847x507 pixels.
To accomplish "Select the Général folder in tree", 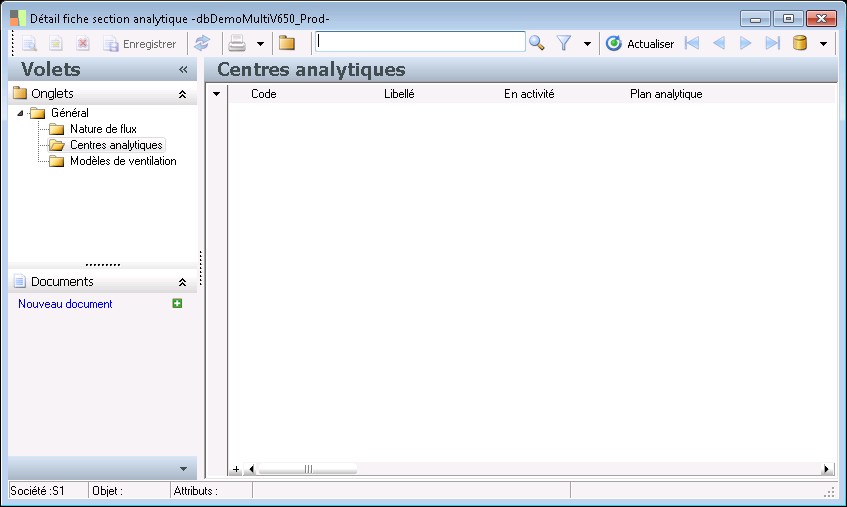I will (70, 113).
